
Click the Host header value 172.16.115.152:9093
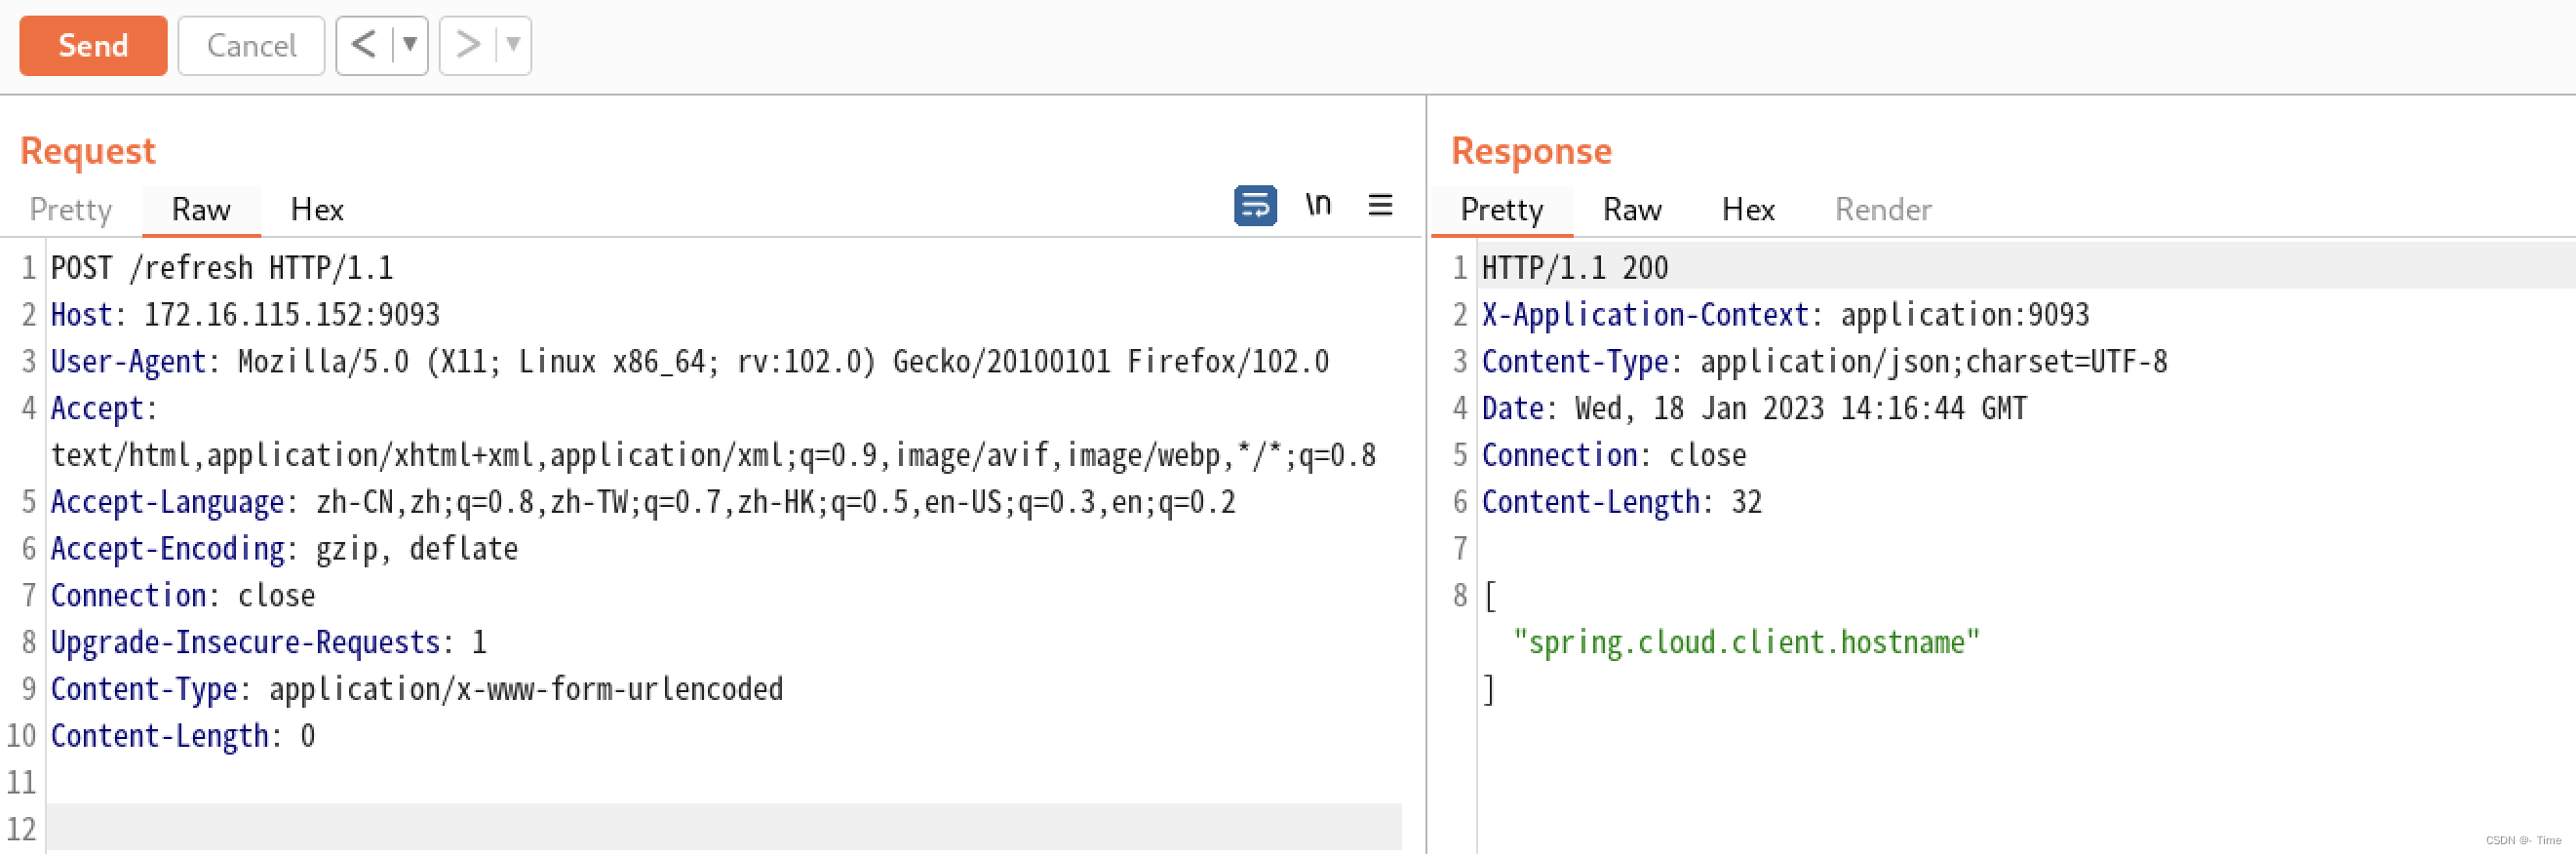(292, 315)
